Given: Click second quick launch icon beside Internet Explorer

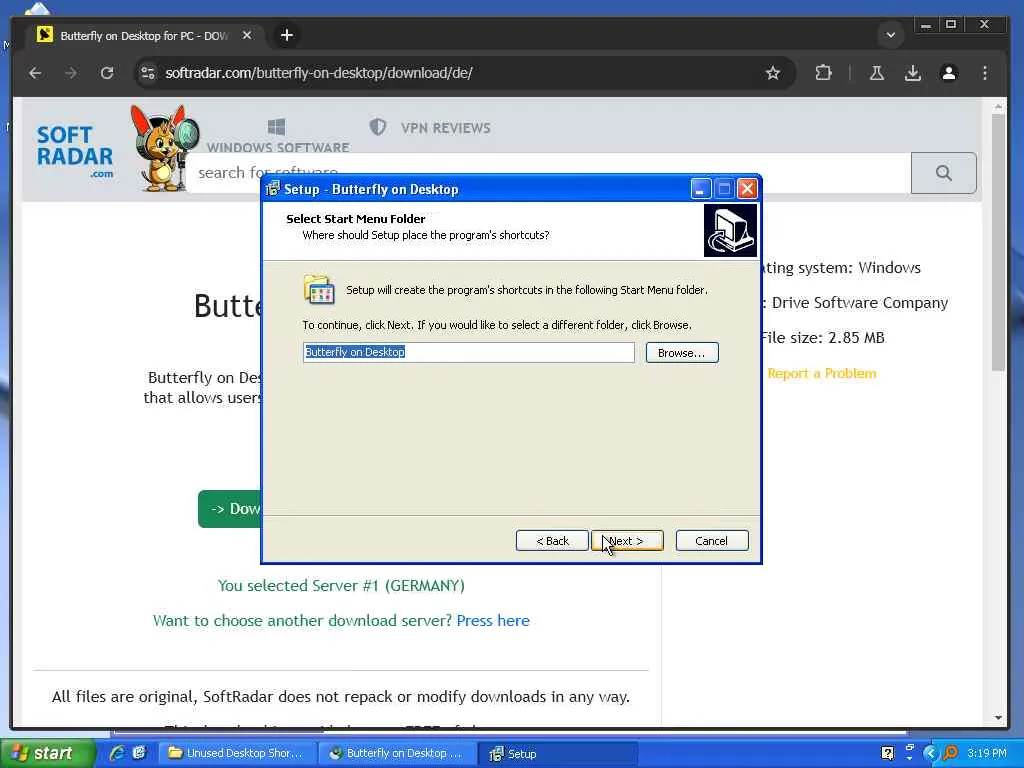Looking at the screenshot, I should pyautogui.click(x=139, y=753).
